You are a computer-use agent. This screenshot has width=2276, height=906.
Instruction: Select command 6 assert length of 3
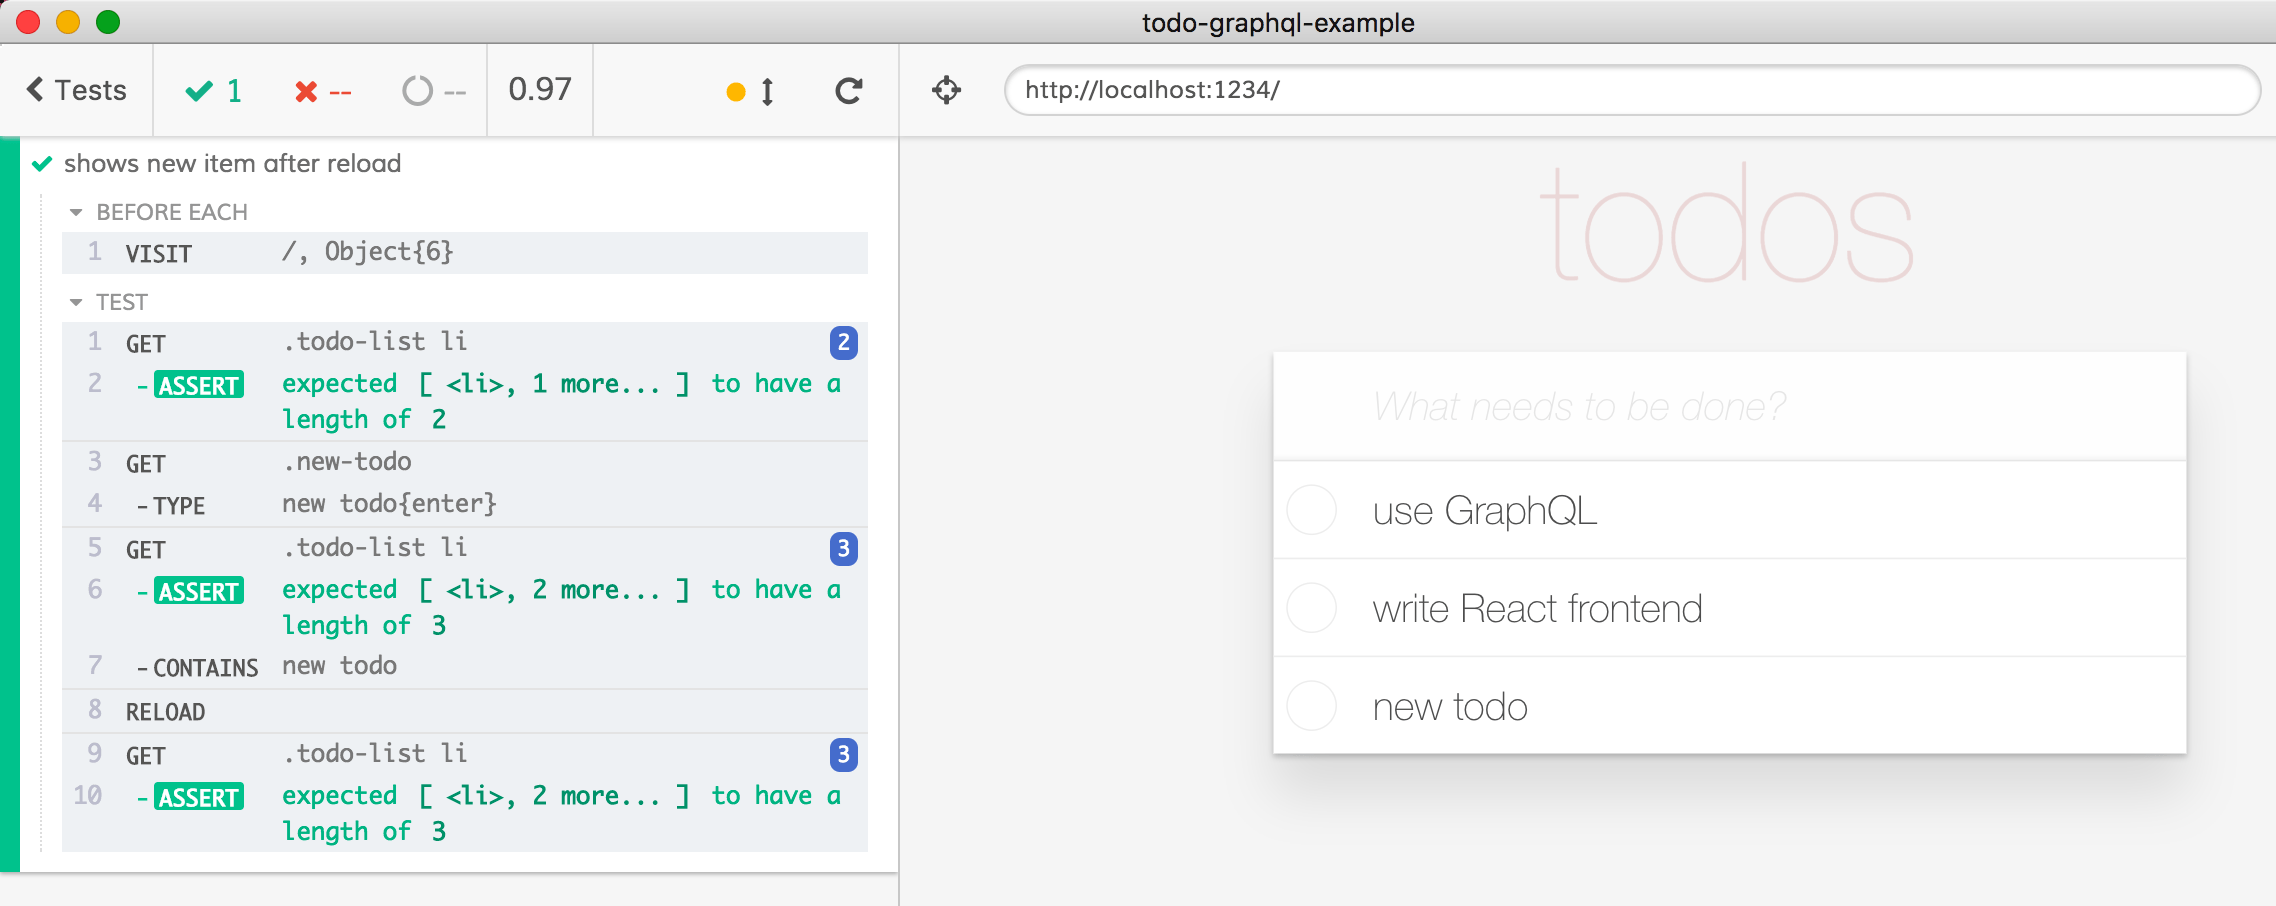click(465, 607)
